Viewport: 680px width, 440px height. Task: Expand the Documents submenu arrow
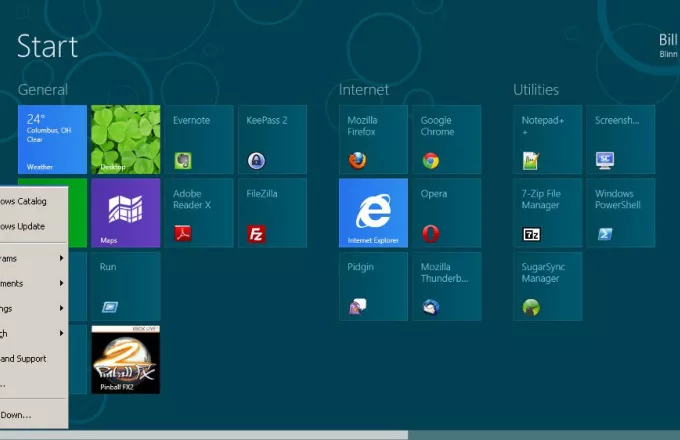(x=62, y=284)
